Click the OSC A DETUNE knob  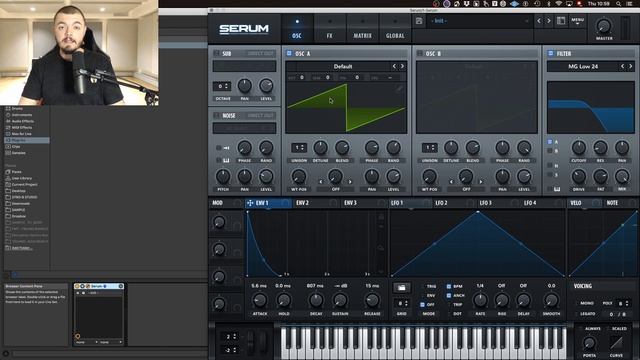[x=320, y=148]
